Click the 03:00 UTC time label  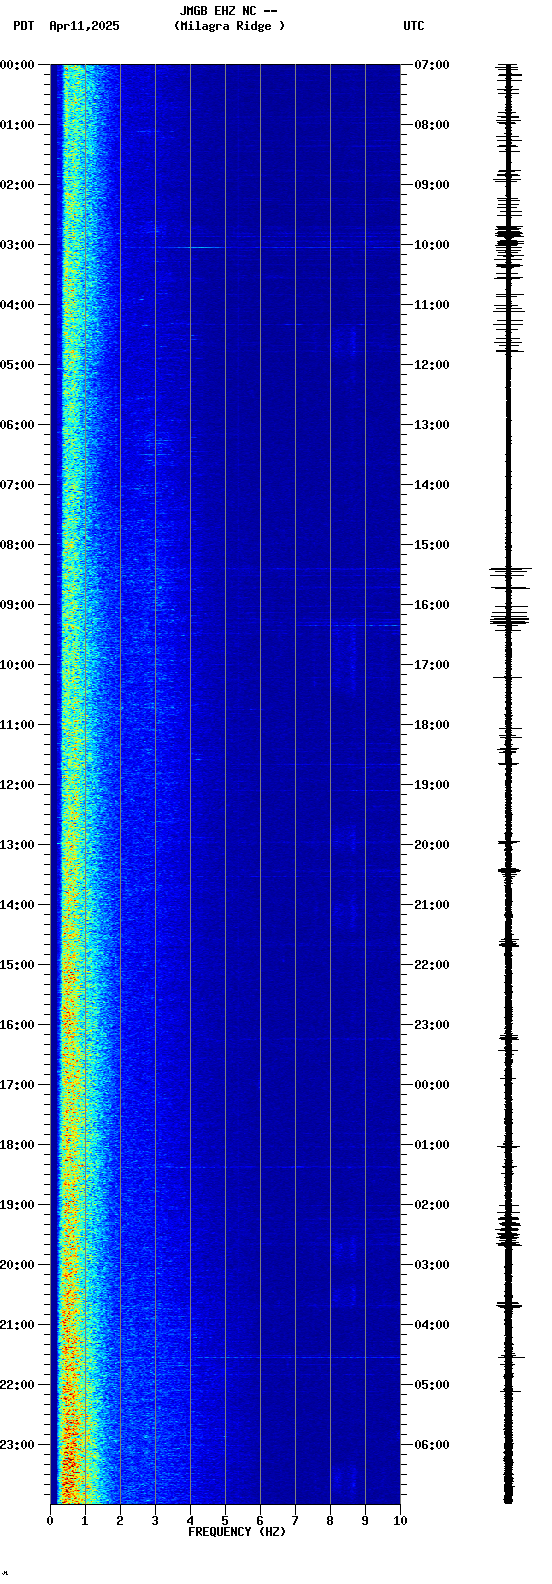pyautogui.click(x=432, y=1265)
